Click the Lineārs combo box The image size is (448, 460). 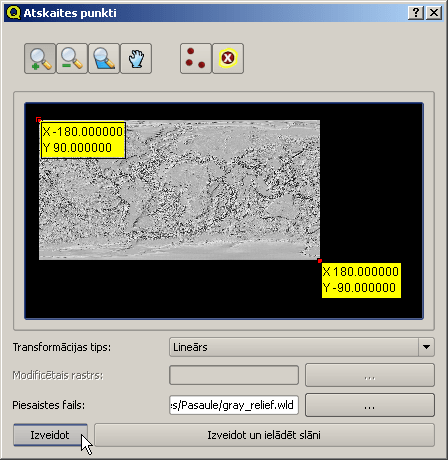(x=302, y=347)
